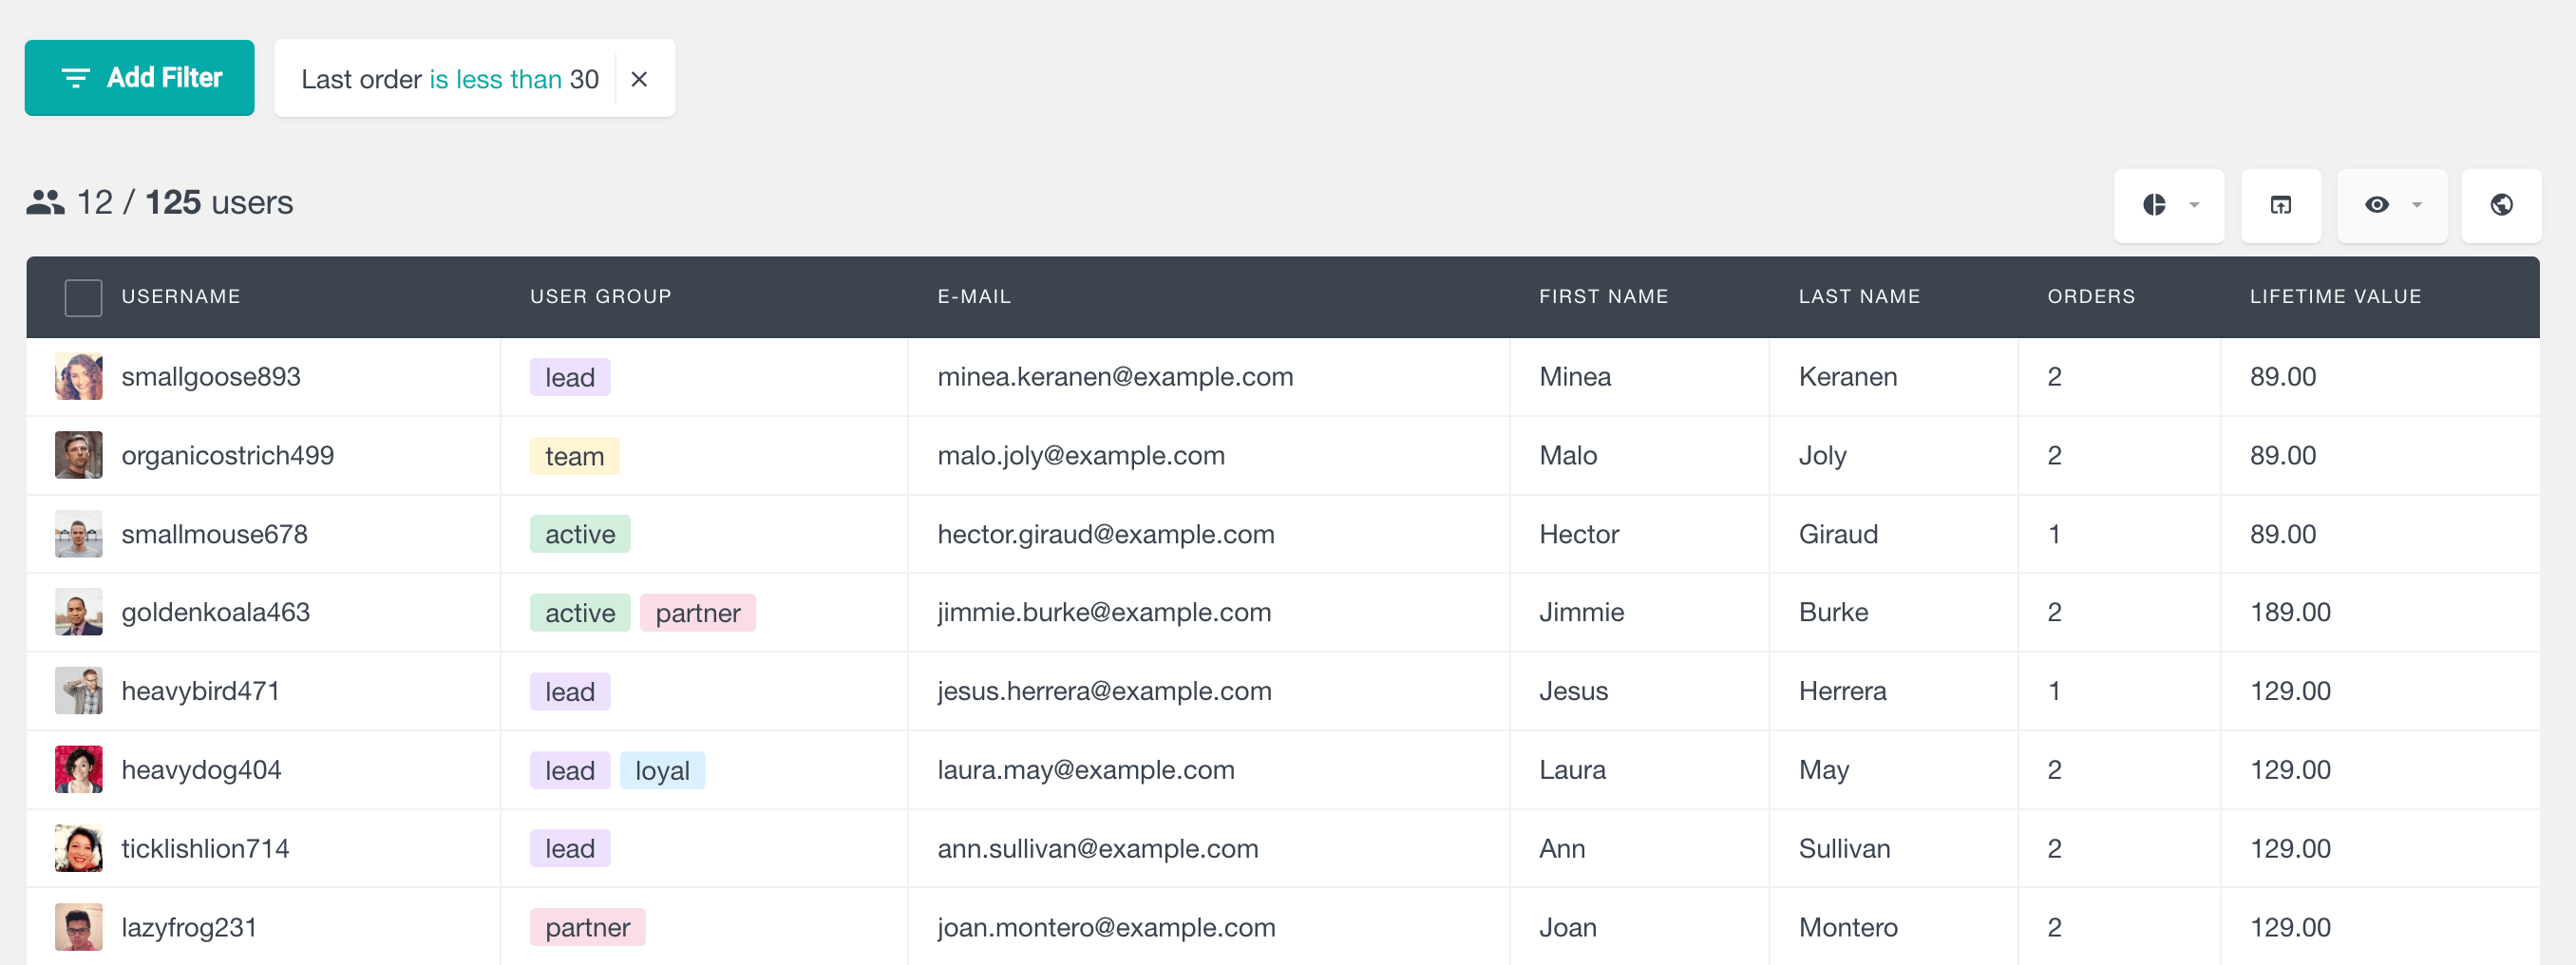
Task: Click the goldenkoala463 avatar
Action: pos(79,612)
